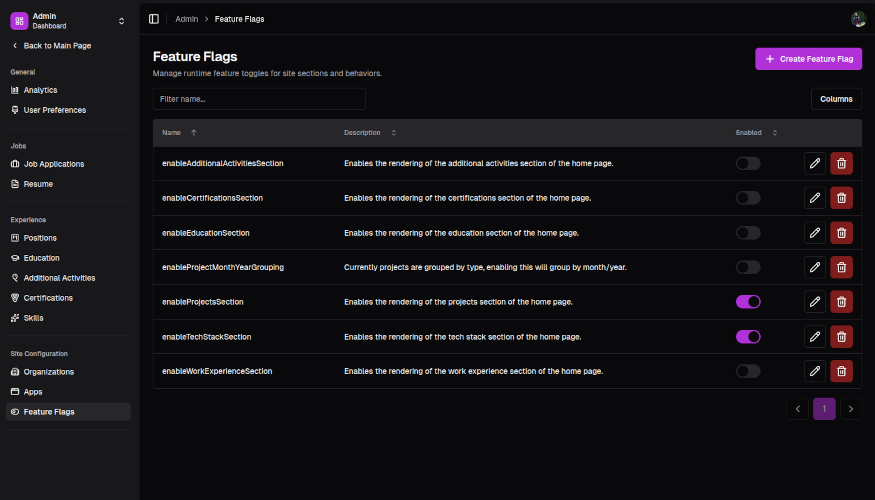Delete the enableTechStackSection flag
The image size is (875, 500).
click(842, 336)
